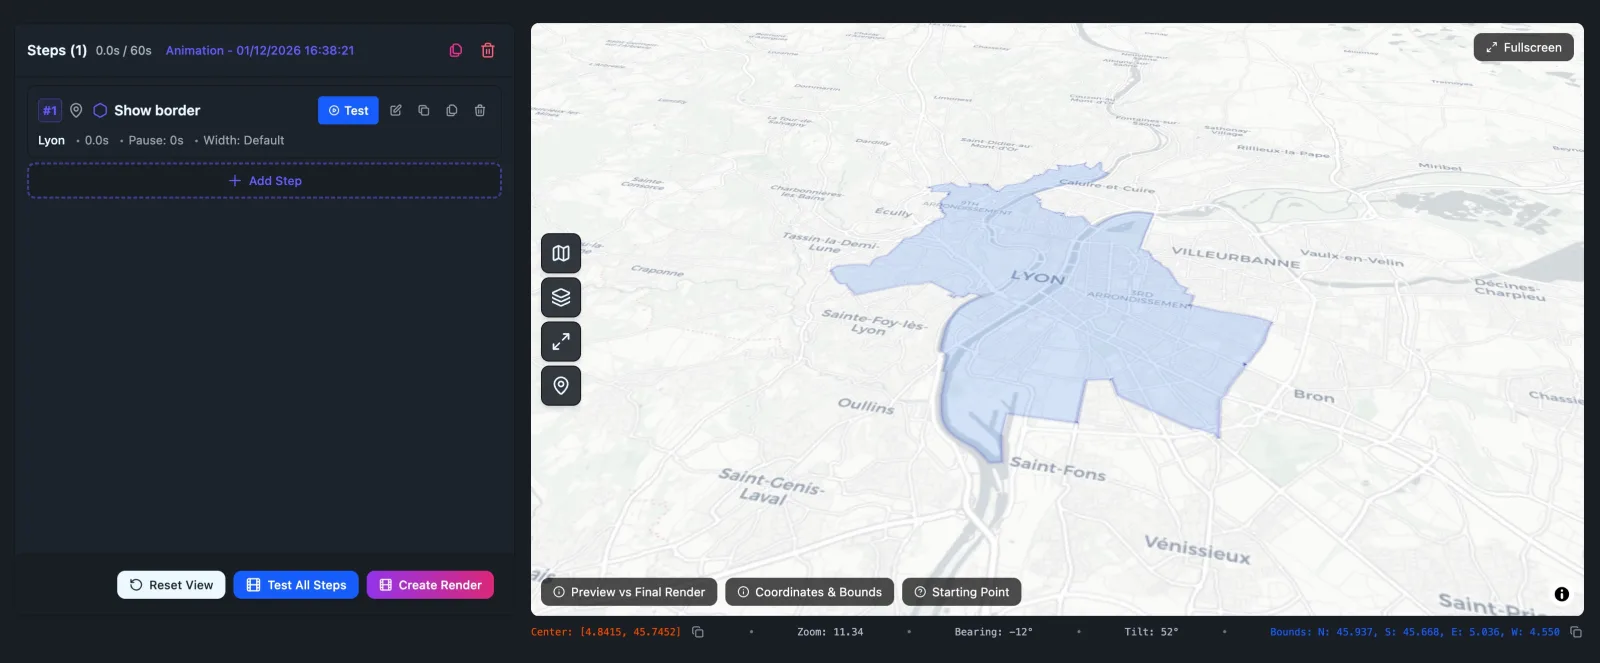The image size is (1600, 663).
Task: Click the location pin icon in the Show border step
Action: click(x=76, y=110)
